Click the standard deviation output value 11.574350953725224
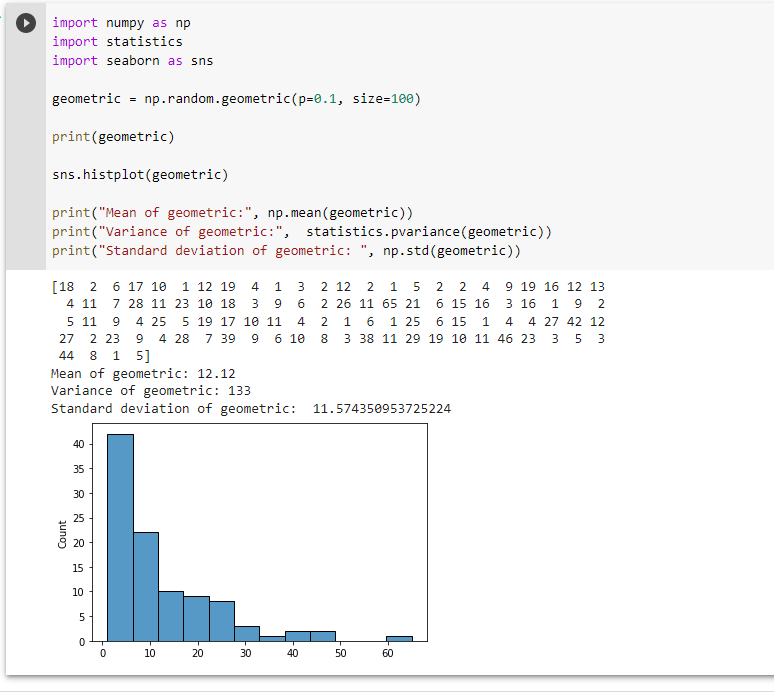 pyautogui.click(x=382, y=409)
